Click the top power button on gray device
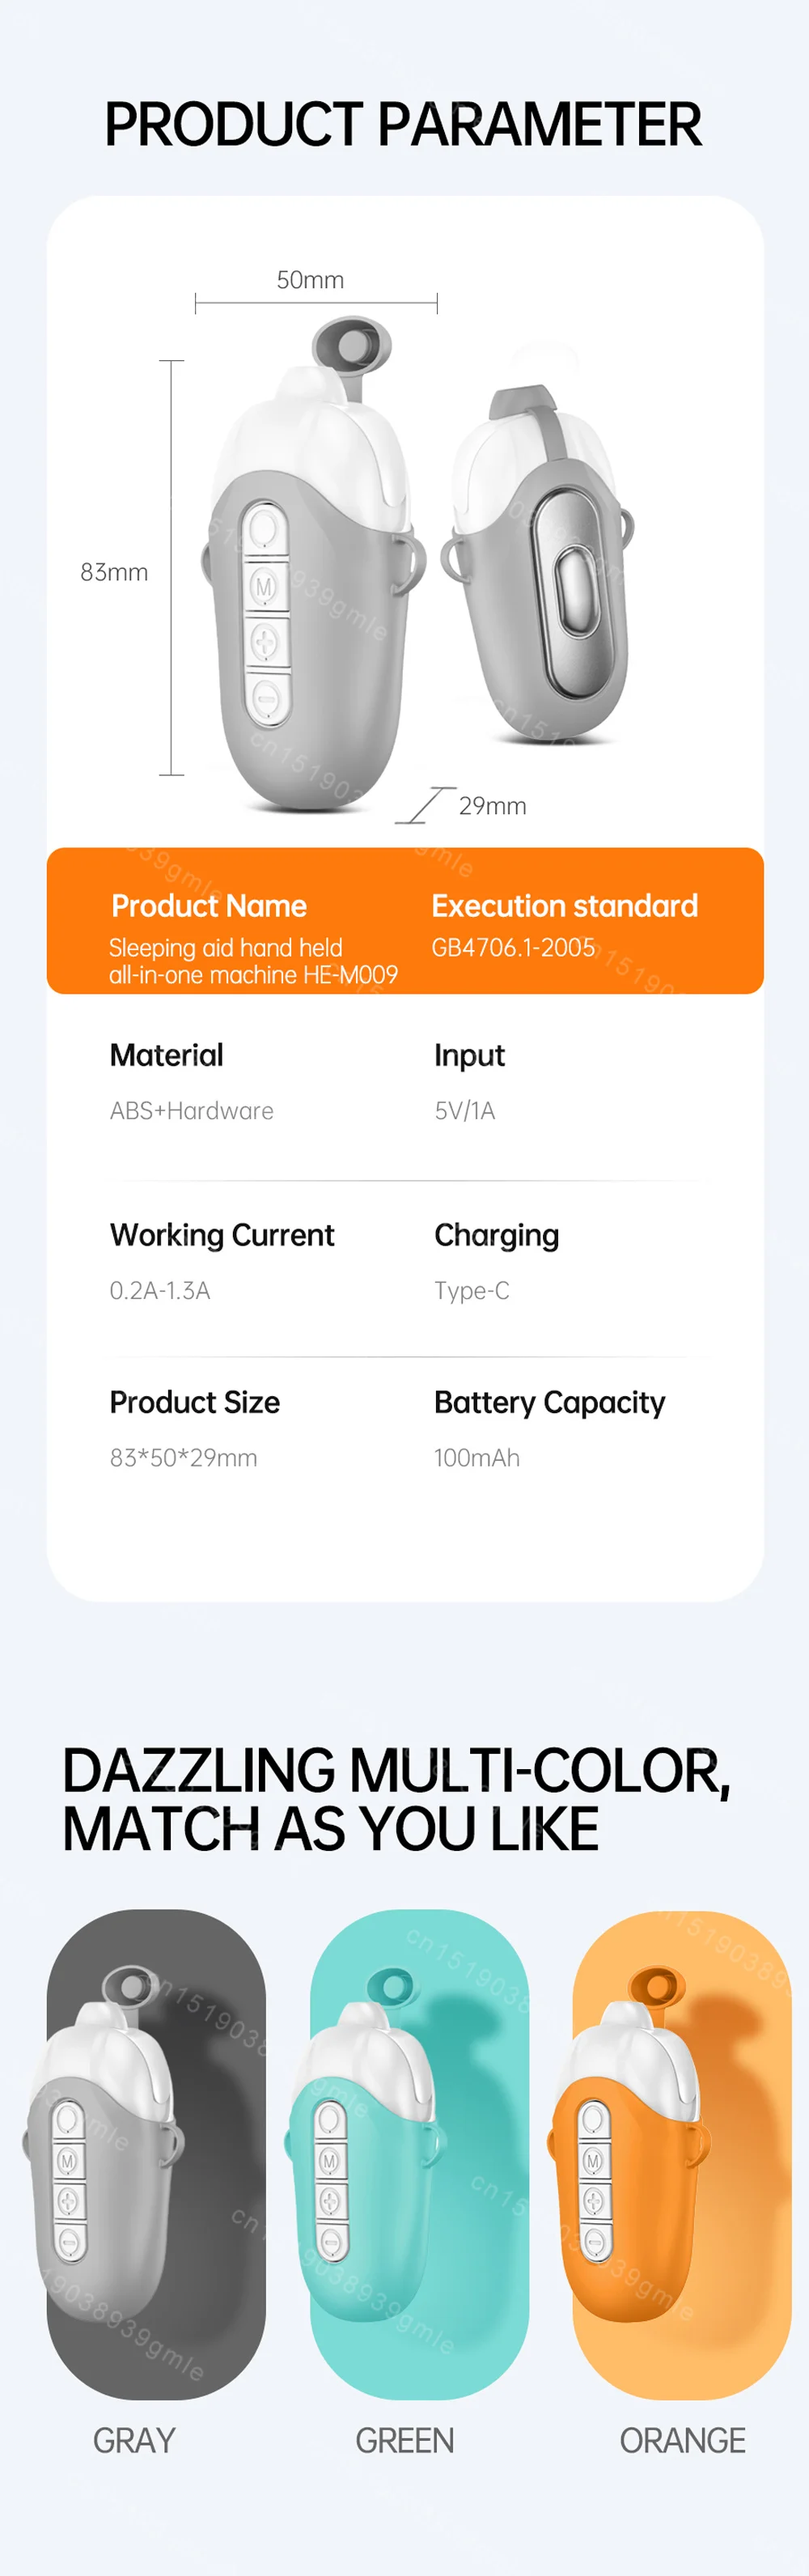Viewport: 809px width, 2576px height. click(x=264, y=528)
